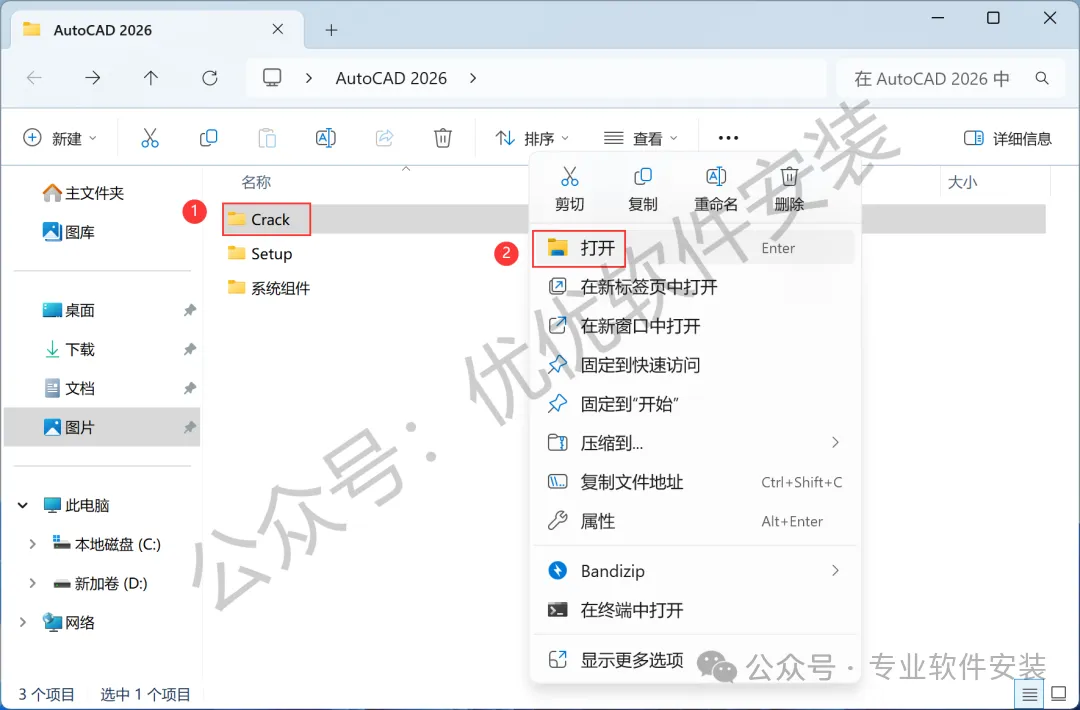
Task: Choose Open (打开) in the context menu
Action: tap(693, 248)
